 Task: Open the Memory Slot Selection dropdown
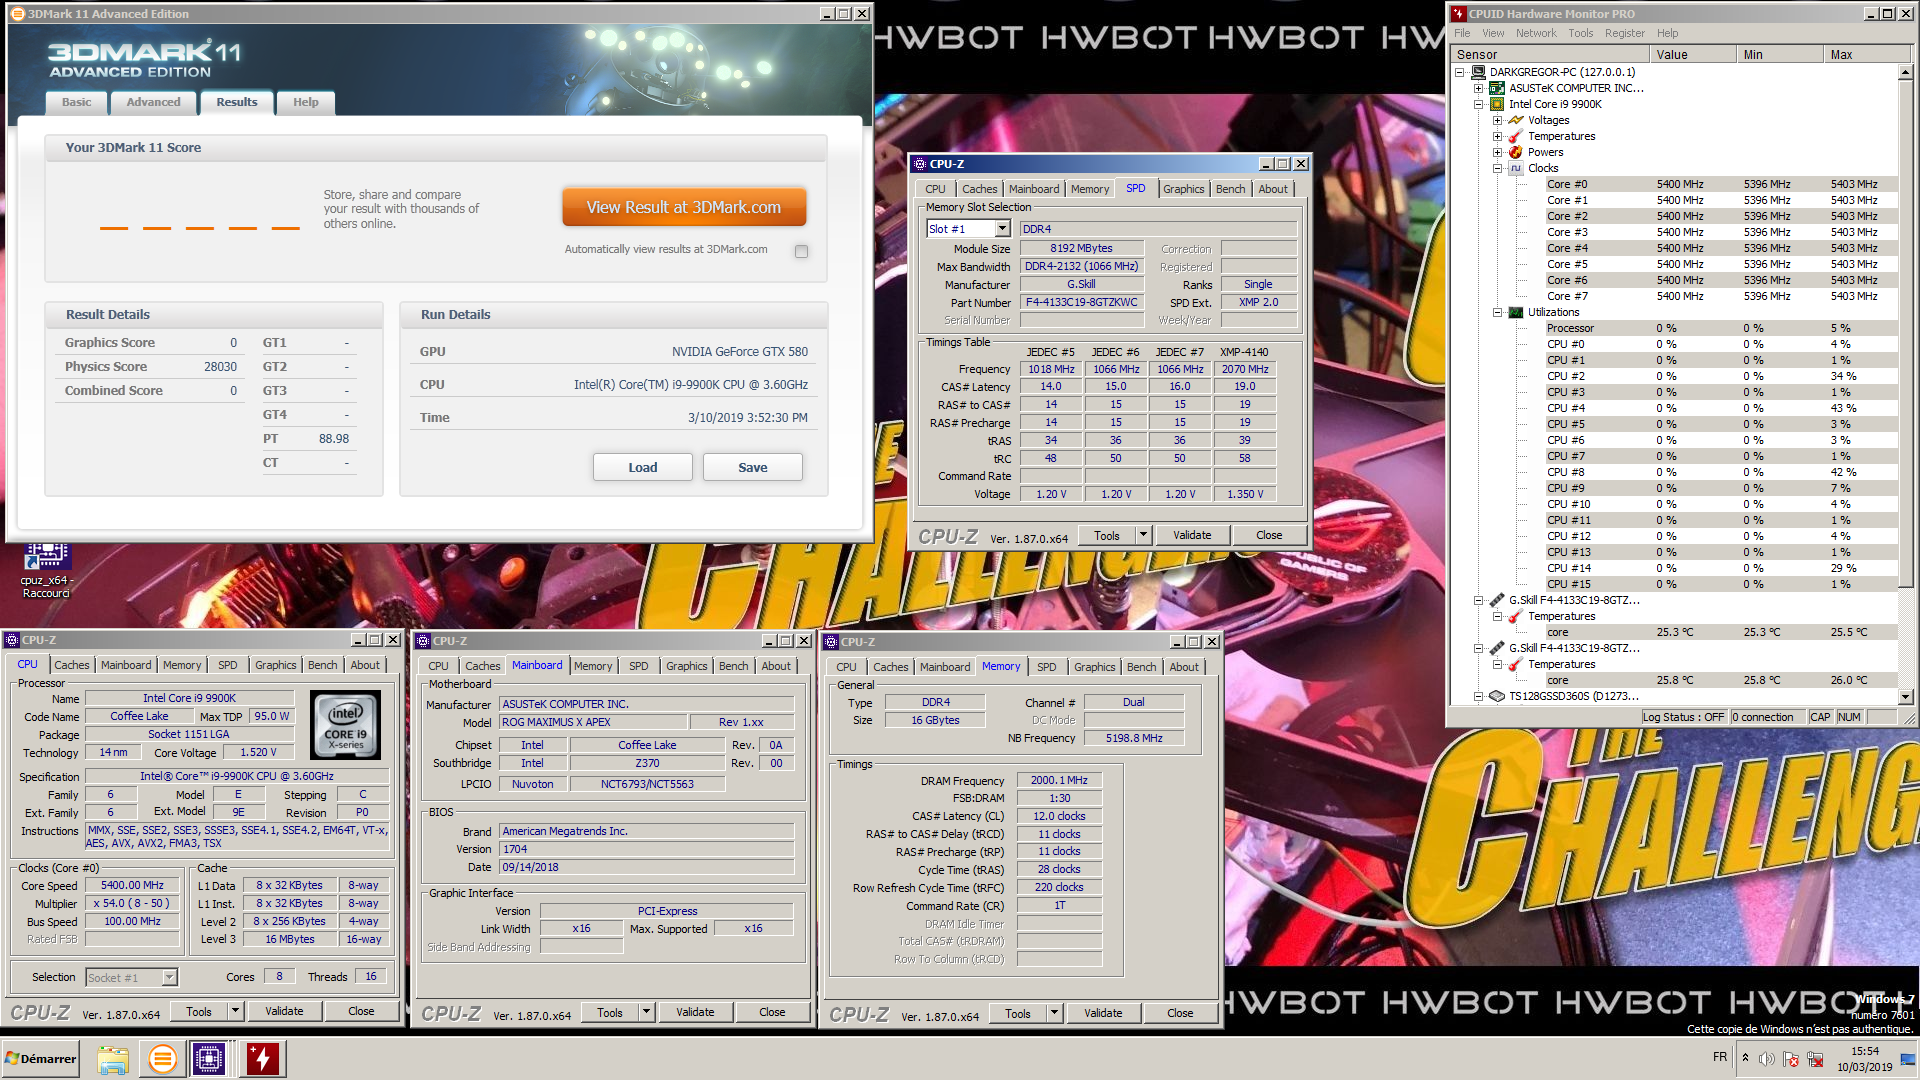1002,229
